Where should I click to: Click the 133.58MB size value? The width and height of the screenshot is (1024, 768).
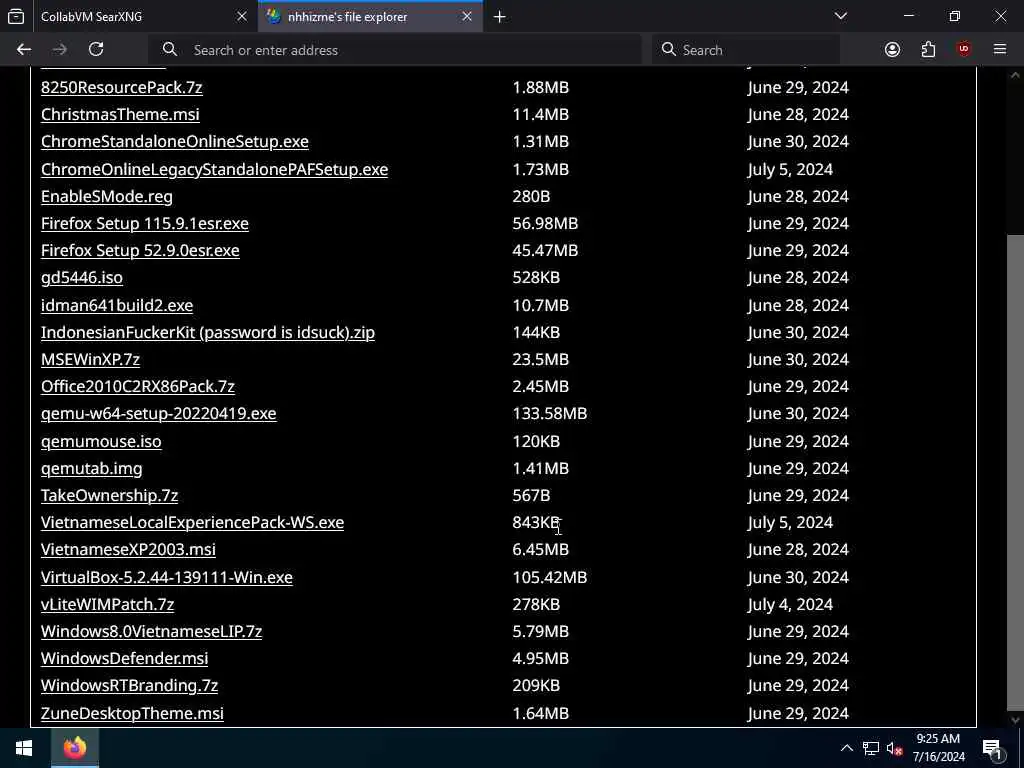[549, 414]
